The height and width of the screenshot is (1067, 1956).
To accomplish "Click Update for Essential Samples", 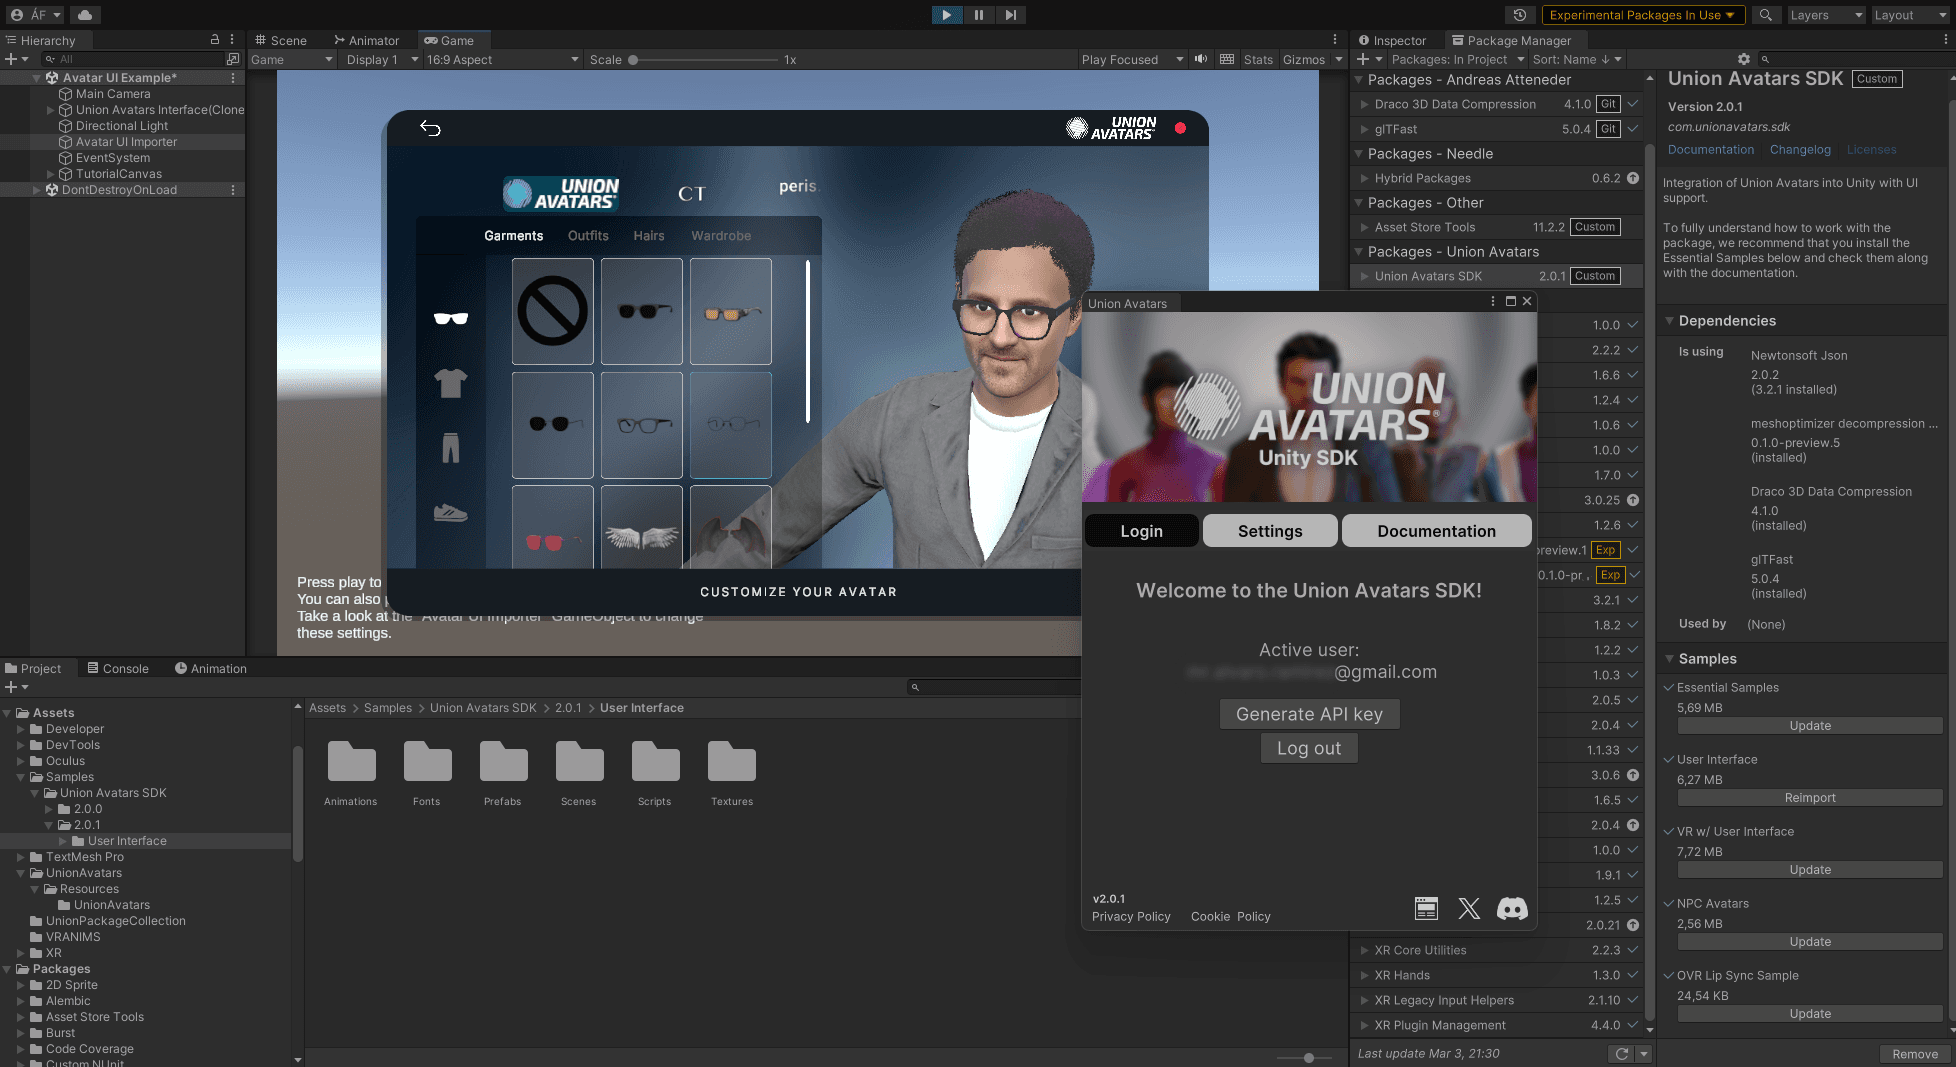I will (x=1810, y=725).
